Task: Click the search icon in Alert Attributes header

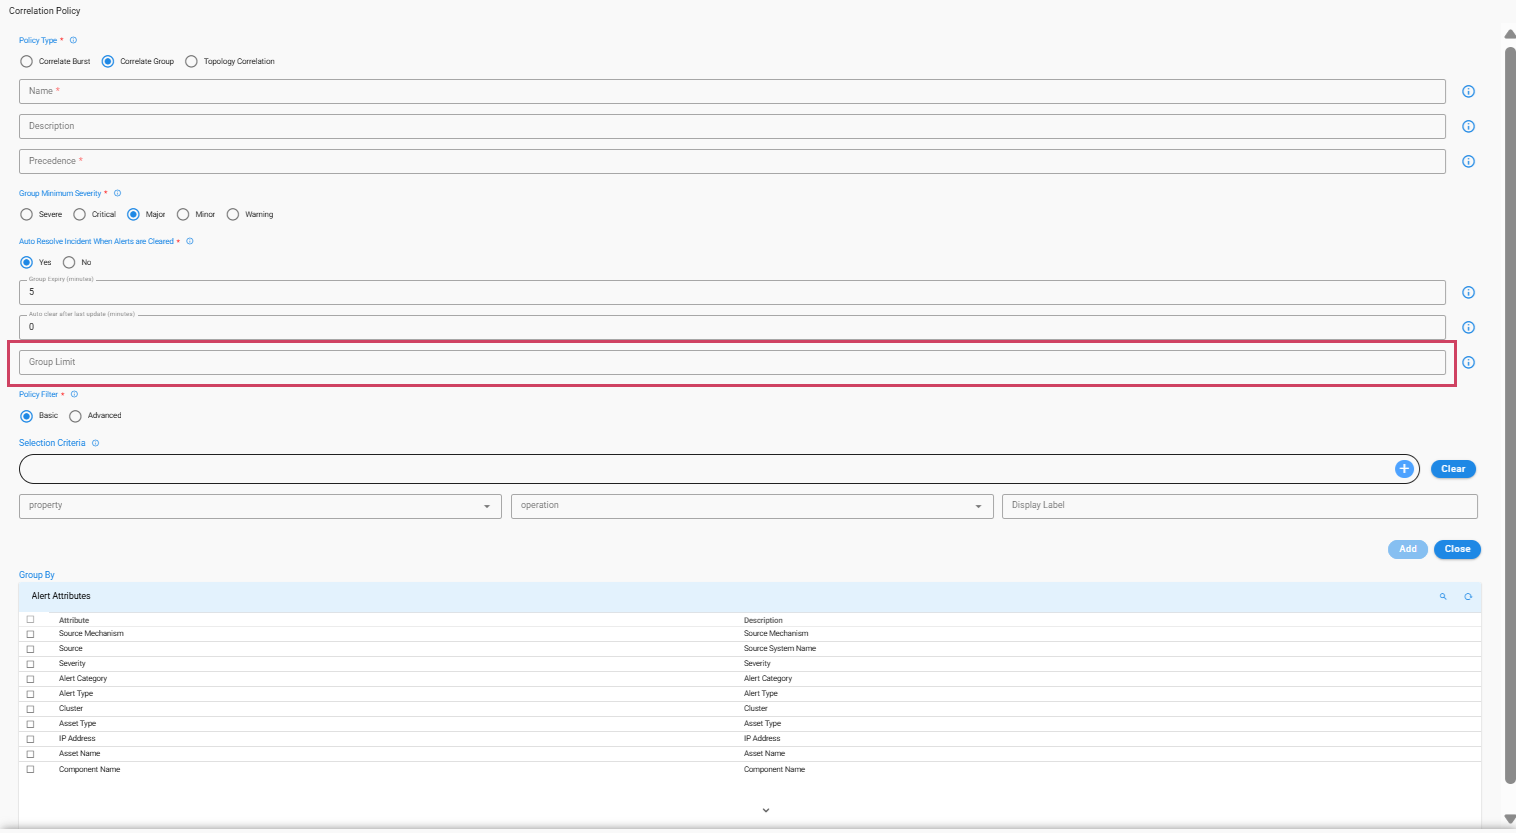Action: (x=1443, y=597)
